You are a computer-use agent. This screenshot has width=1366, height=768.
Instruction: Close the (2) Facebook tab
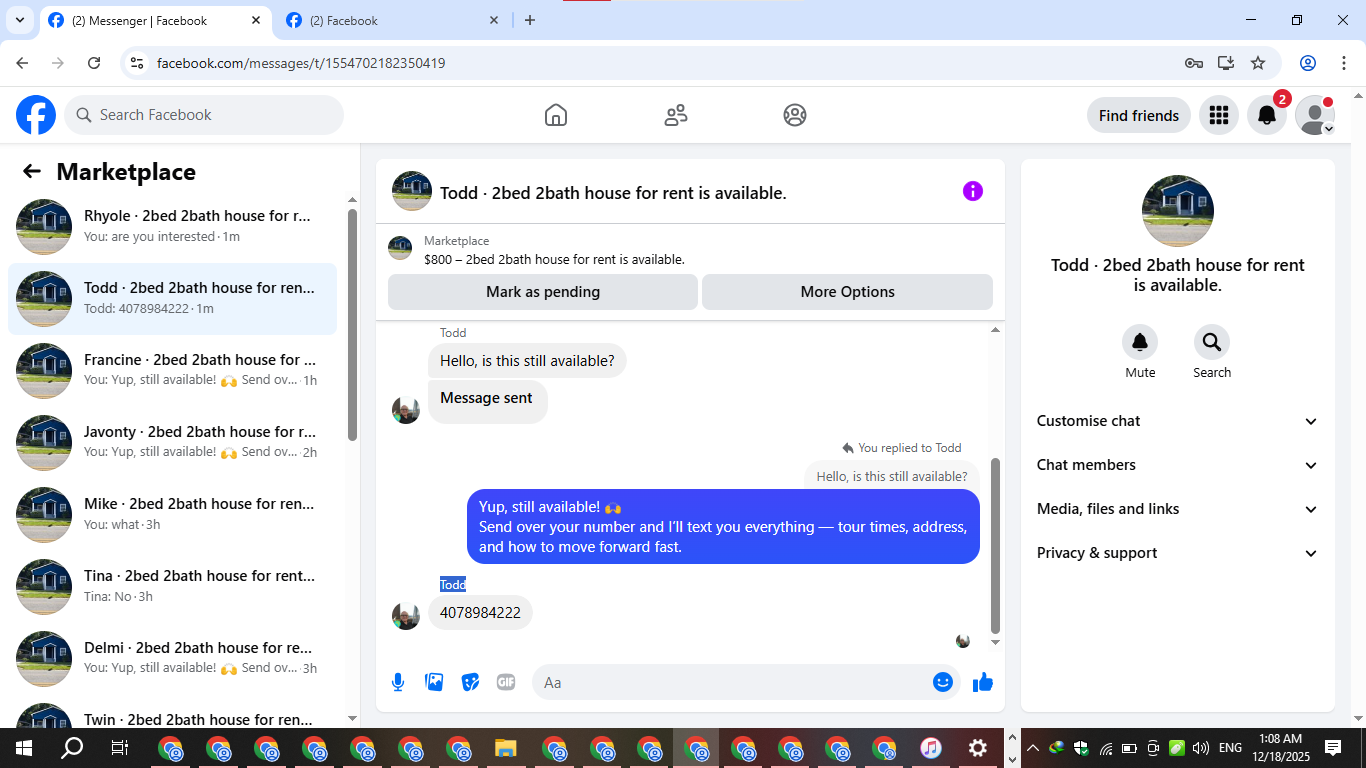click(494, 20)
